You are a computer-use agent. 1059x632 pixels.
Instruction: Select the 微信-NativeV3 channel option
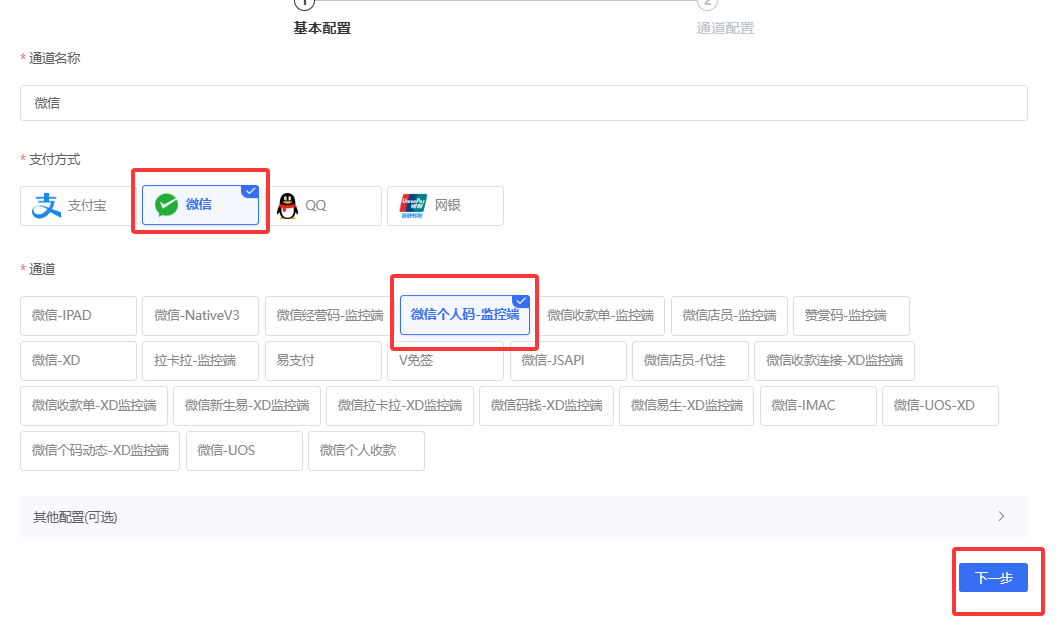[x=200, y=315]
